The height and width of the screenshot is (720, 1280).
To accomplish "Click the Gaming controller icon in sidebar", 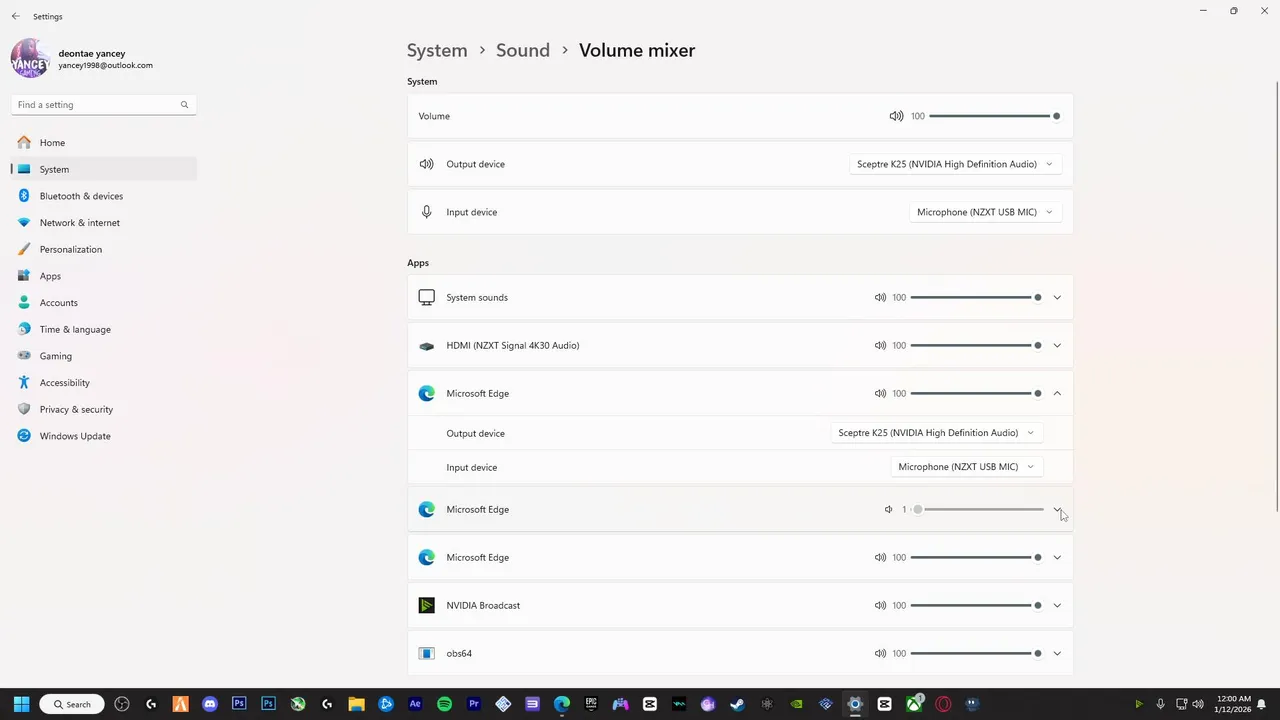I will coord(24,356).
